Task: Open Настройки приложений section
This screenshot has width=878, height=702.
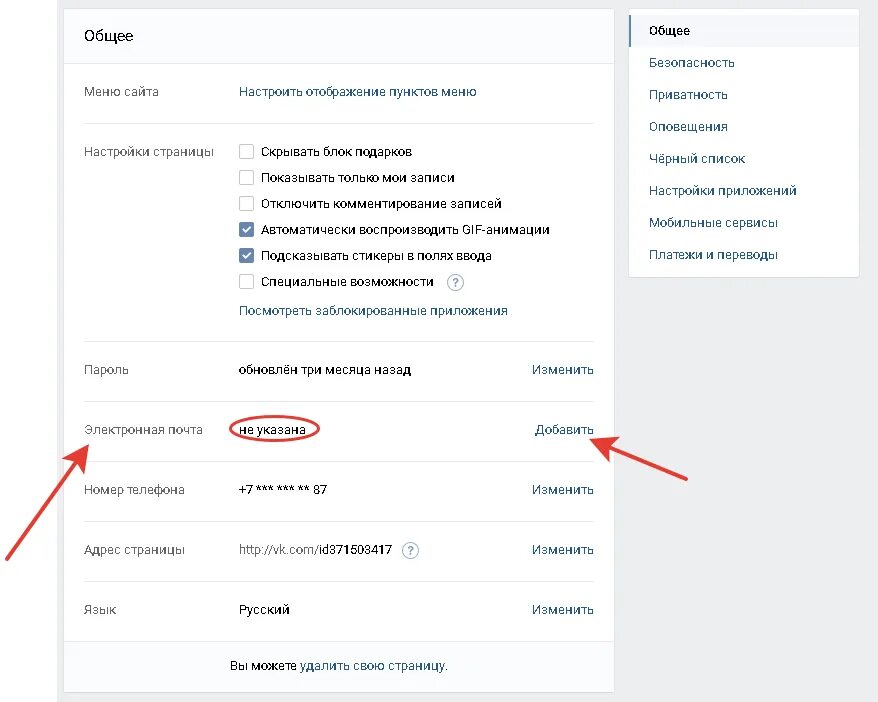Action: click(x=722, y=191)
